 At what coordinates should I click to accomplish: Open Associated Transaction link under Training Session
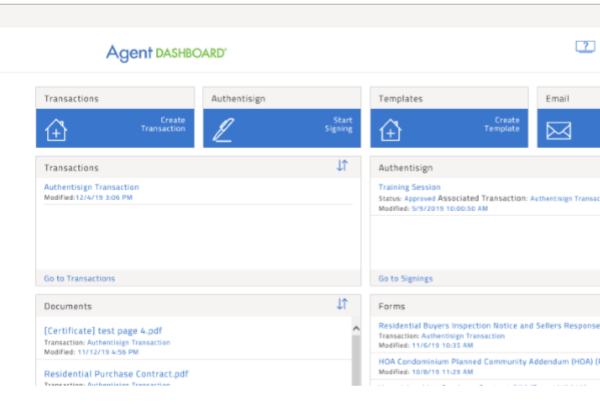[x=565, y=199]
